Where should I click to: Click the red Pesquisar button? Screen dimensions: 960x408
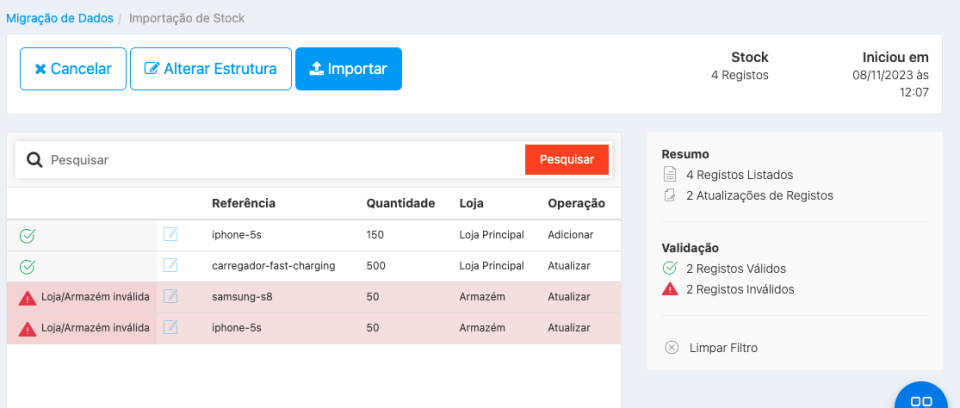coord(566,160)
